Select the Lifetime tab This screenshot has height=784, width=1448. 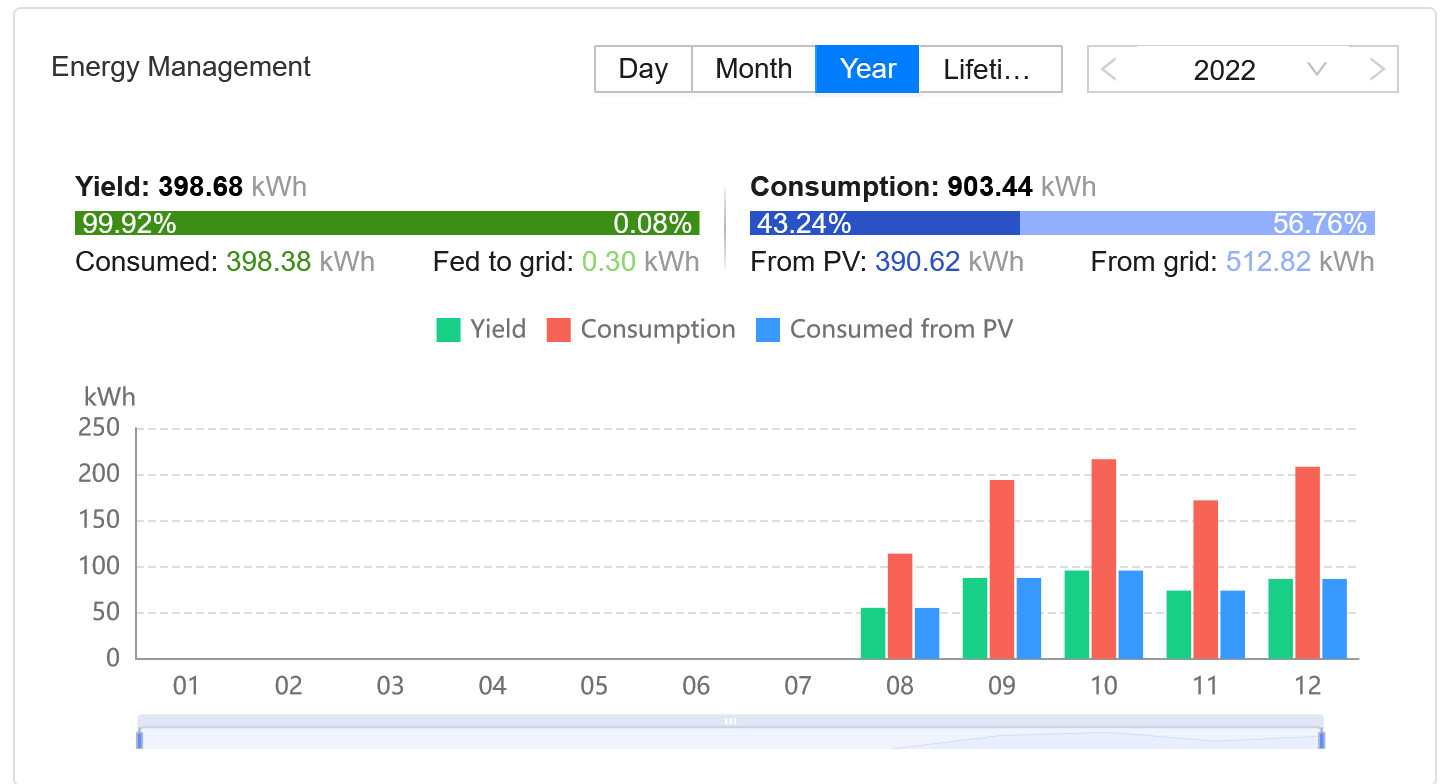pos(988,69)
